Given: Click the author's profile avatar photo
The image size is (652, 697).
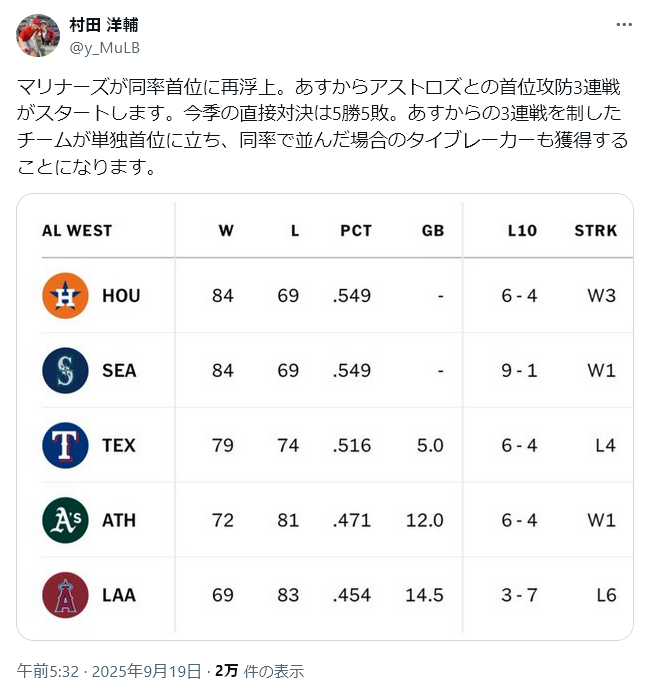Looking at the screenshot, I should tap(38, 36).
